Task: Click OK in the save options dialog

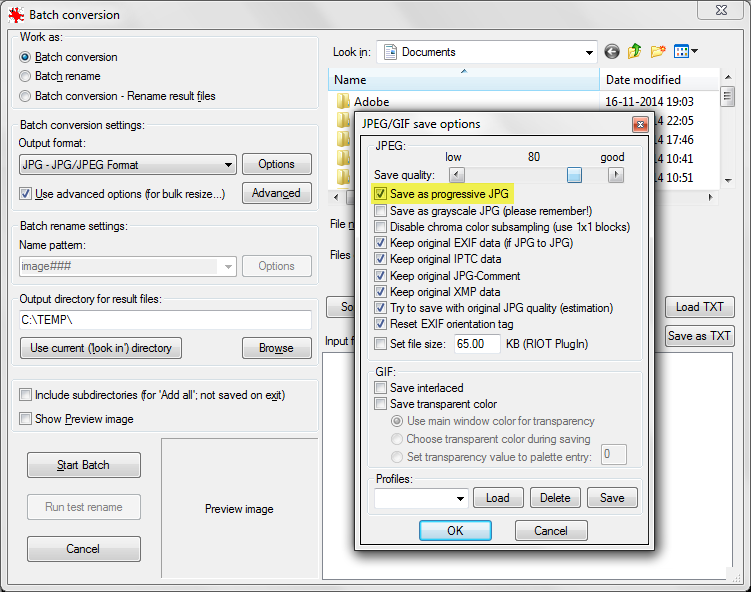Action: [x=455, y=531]
